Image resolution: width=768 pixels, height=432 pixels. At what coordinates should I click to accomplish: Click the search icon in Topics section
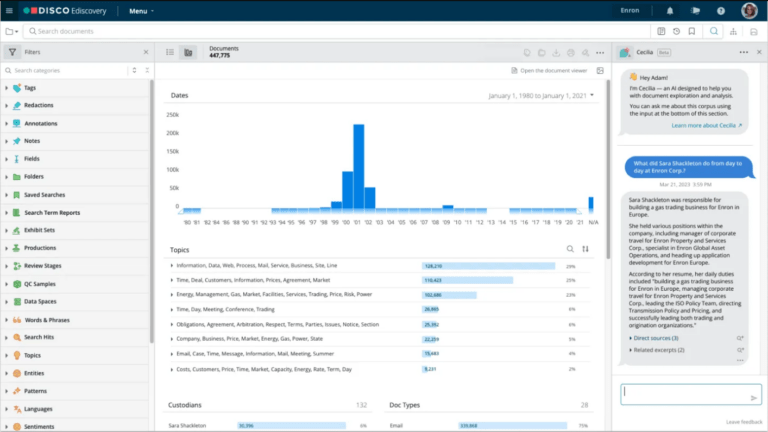[571, 249]
